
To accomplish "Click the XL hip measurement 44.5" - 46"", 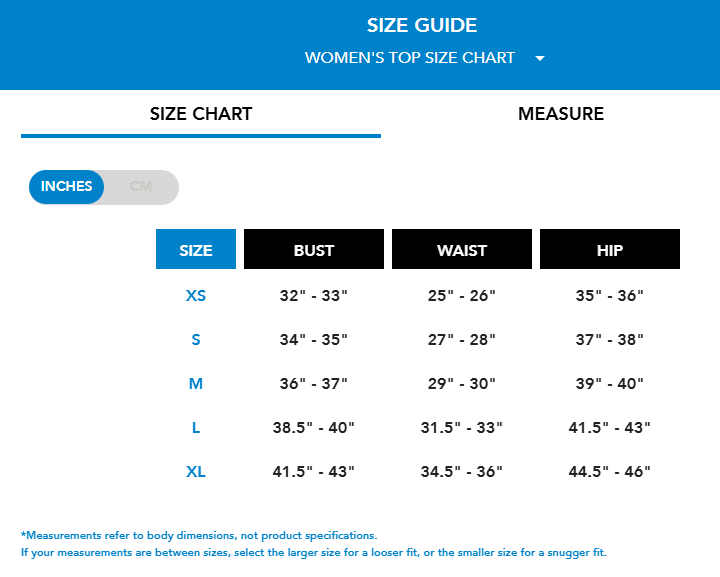I will (x=610, y=472).
